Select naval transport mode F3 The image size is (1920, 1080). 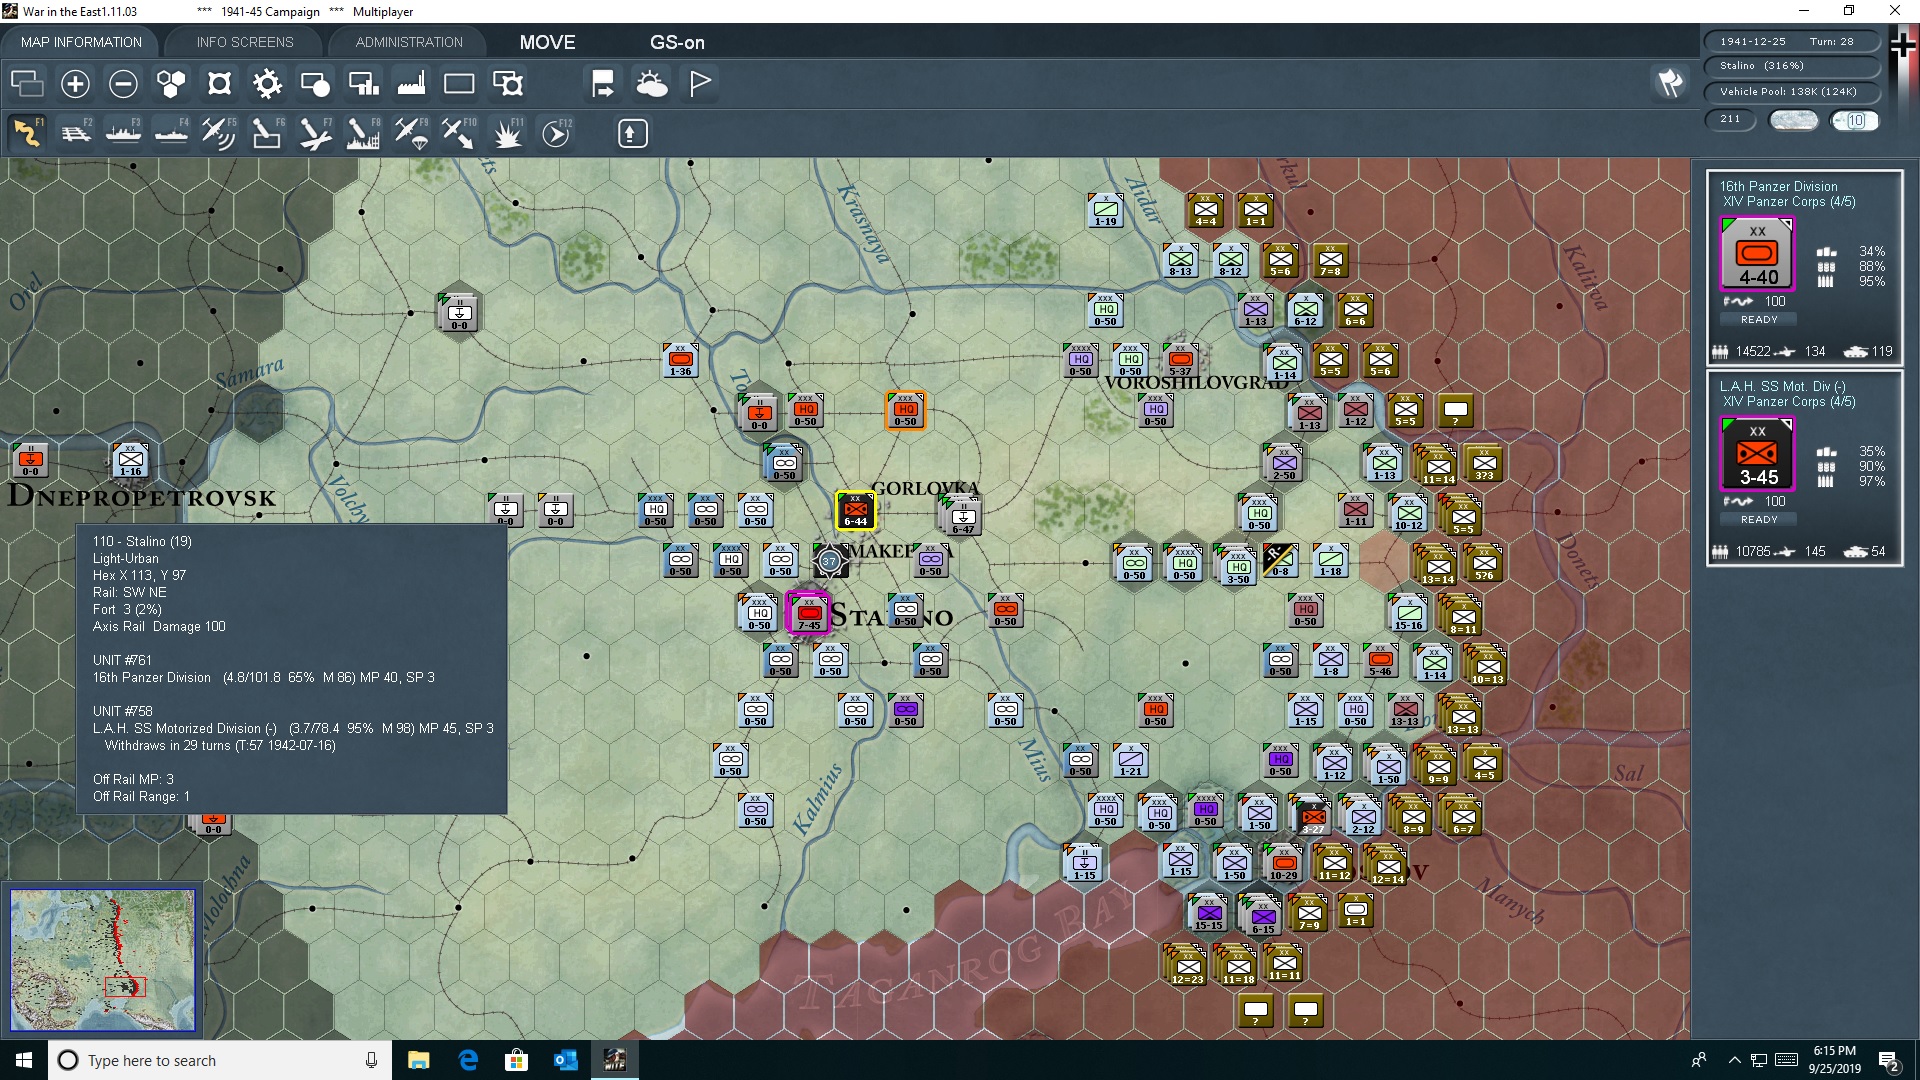124,133
